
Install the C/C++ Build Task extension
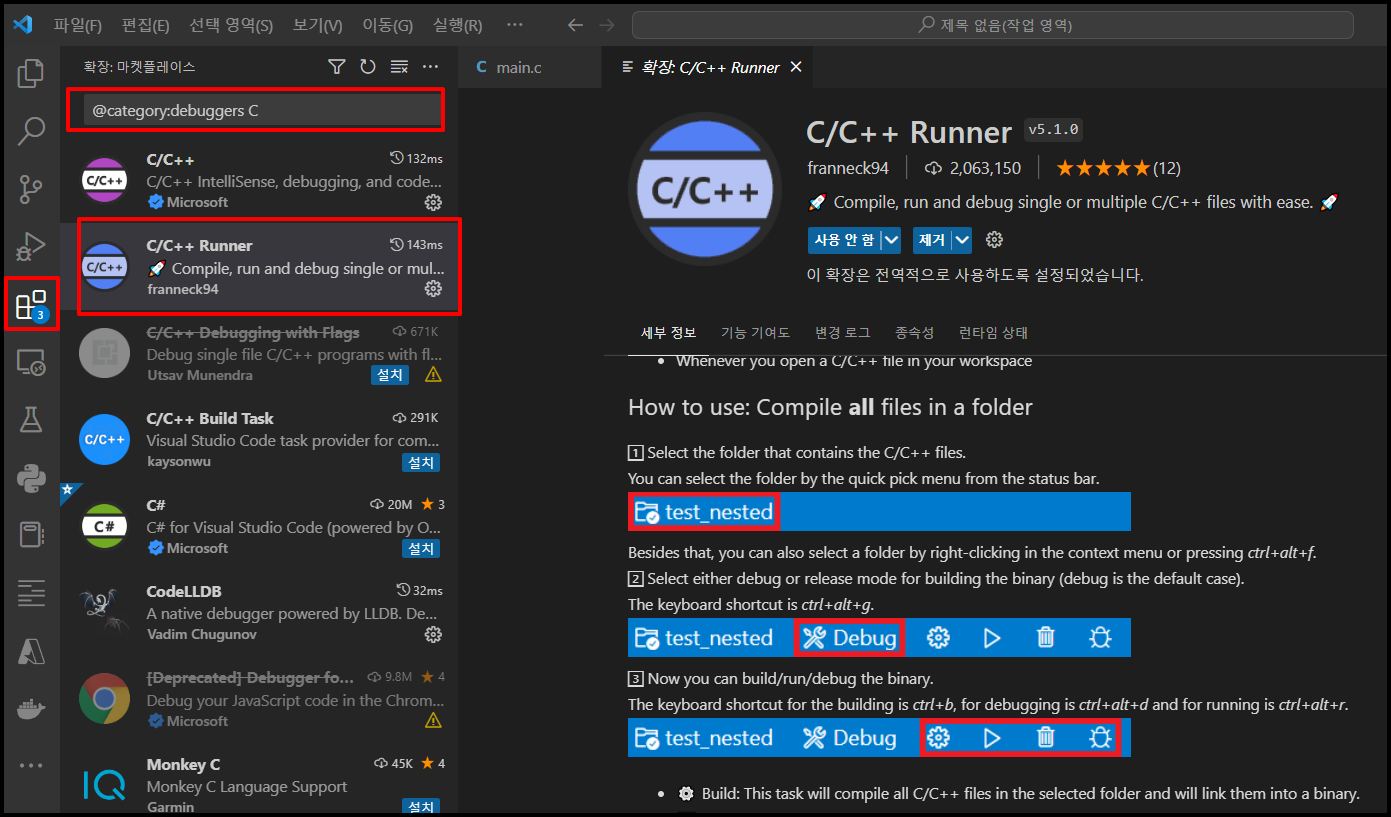(421, 462)
